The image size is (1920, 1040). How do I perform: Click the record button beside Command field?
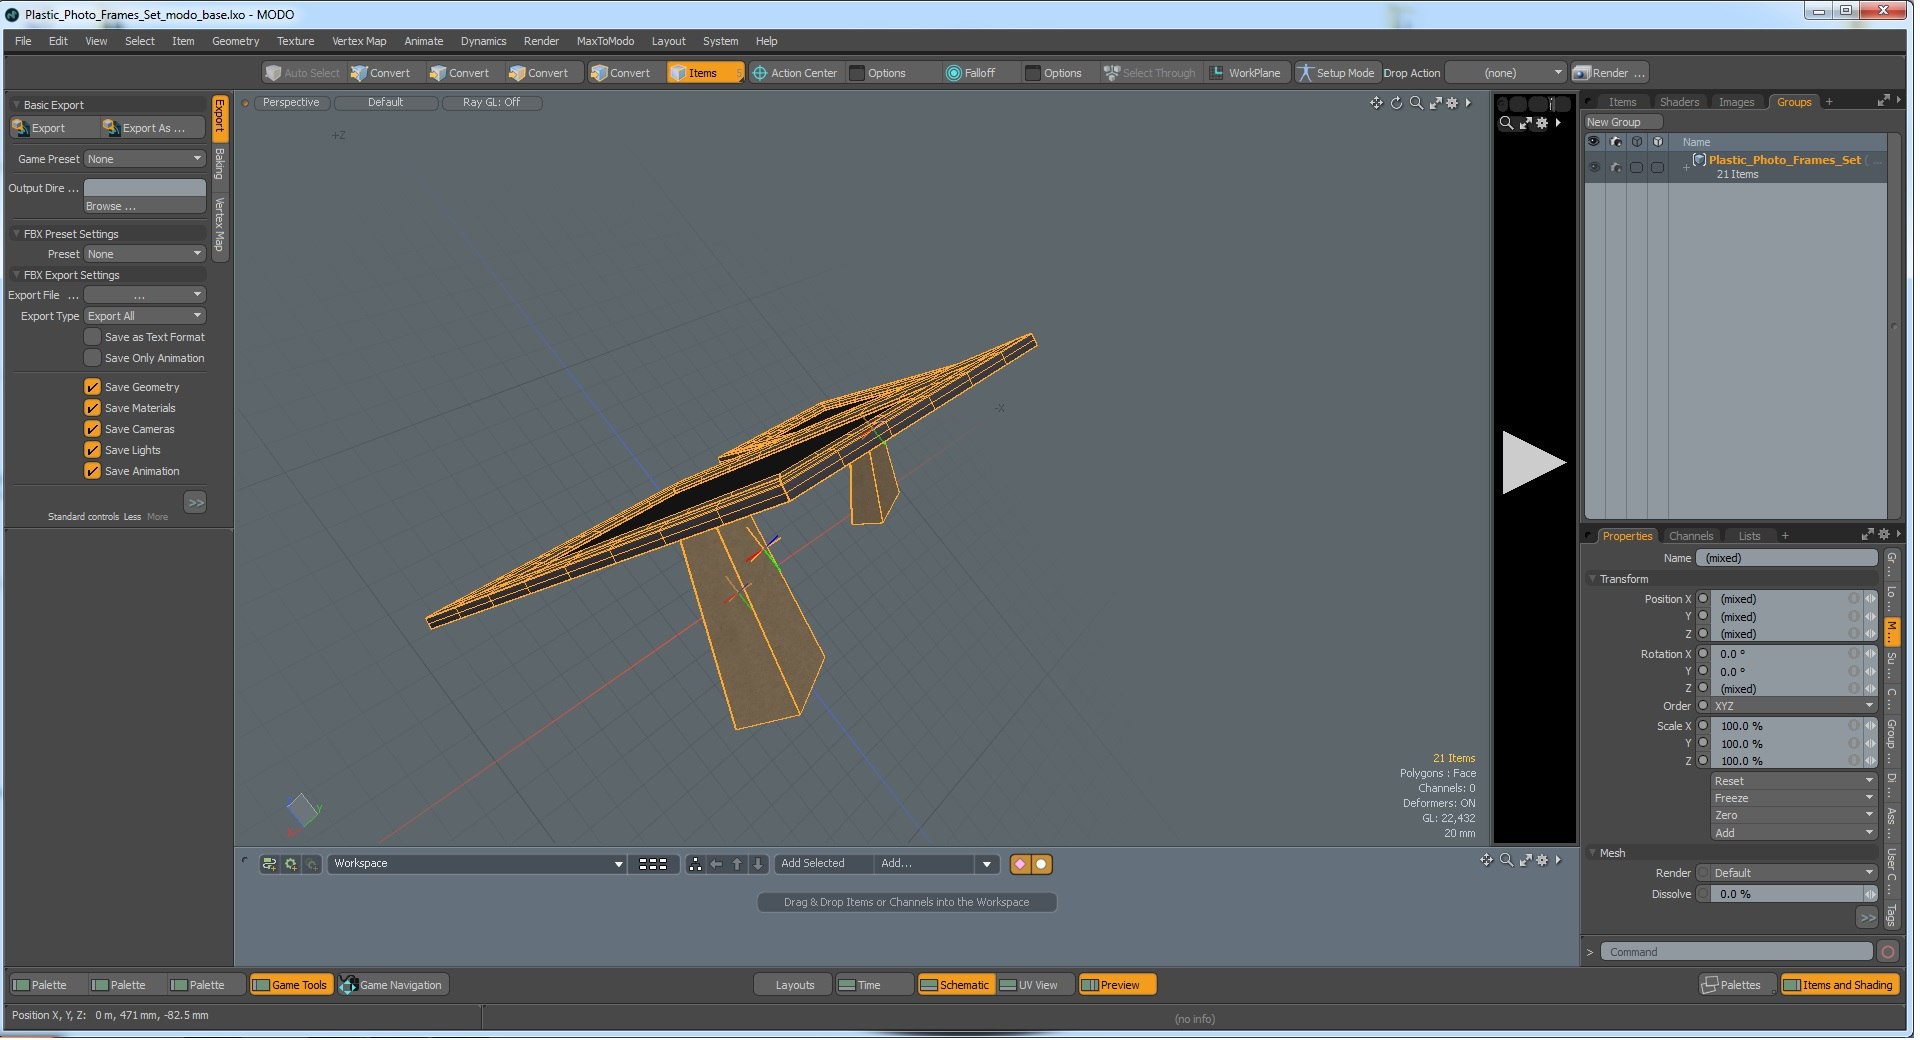coord(1888,952)
